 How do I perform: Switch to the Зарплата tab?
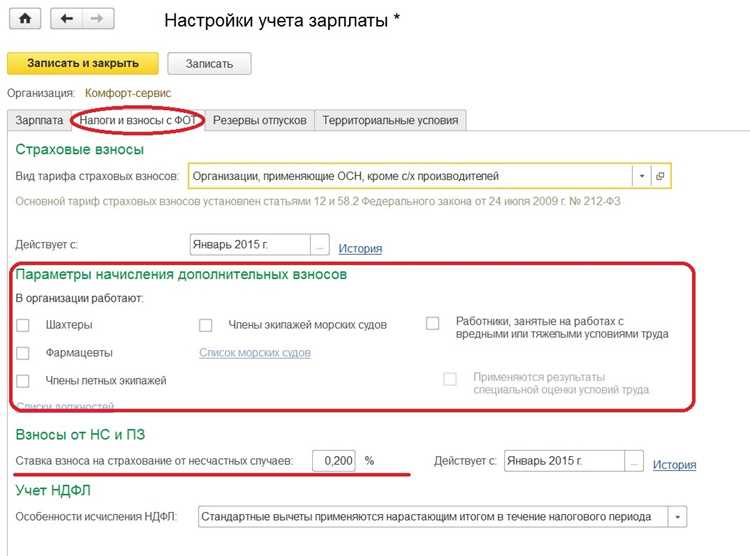(39, 120)
